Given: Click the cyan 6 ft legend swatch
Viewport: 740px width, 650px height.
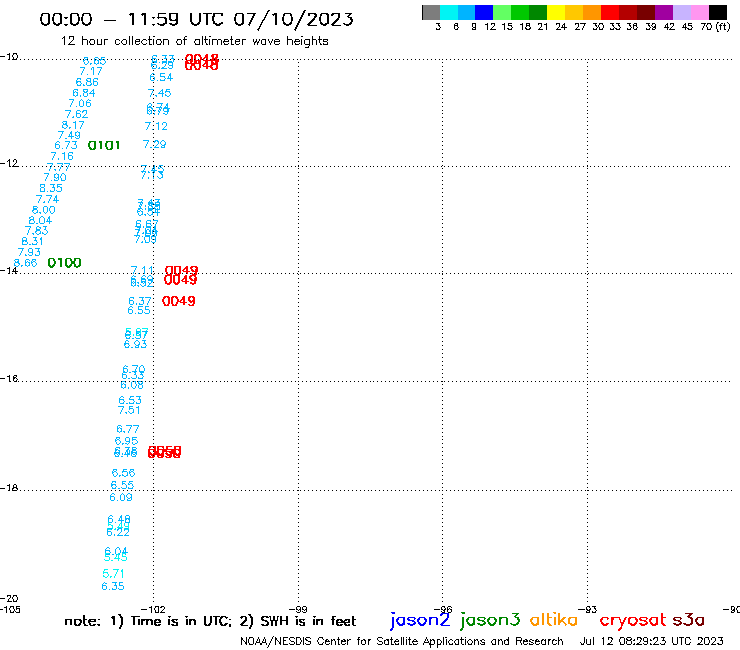Looking at the screenshot, I should pos(448,12).
